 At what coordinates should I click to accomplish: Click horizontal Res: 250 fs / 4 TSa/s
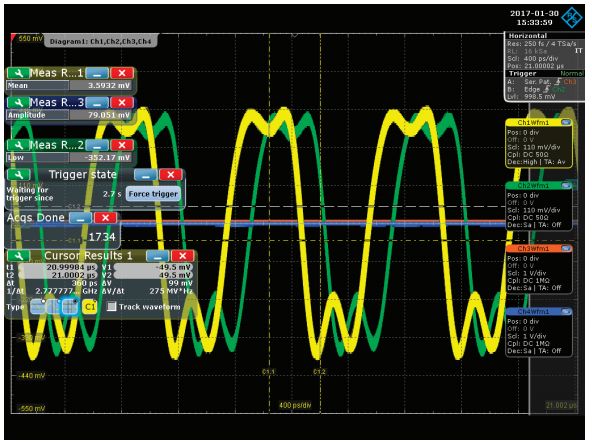coord(541,44)
